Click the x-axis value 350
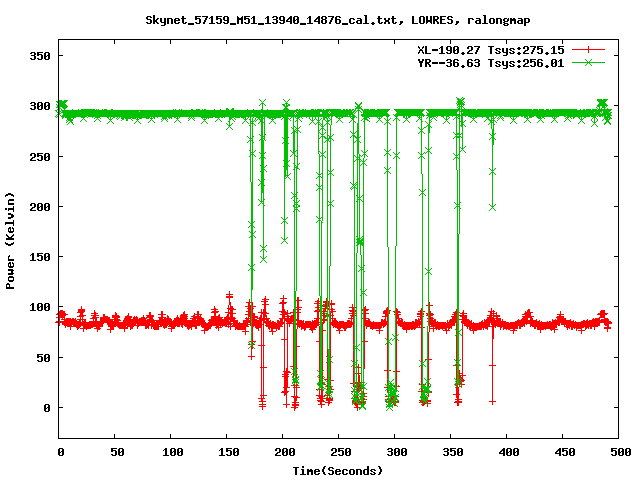Image resolution: width=640 pixels, height=480 pixels. tap(453, 452)
